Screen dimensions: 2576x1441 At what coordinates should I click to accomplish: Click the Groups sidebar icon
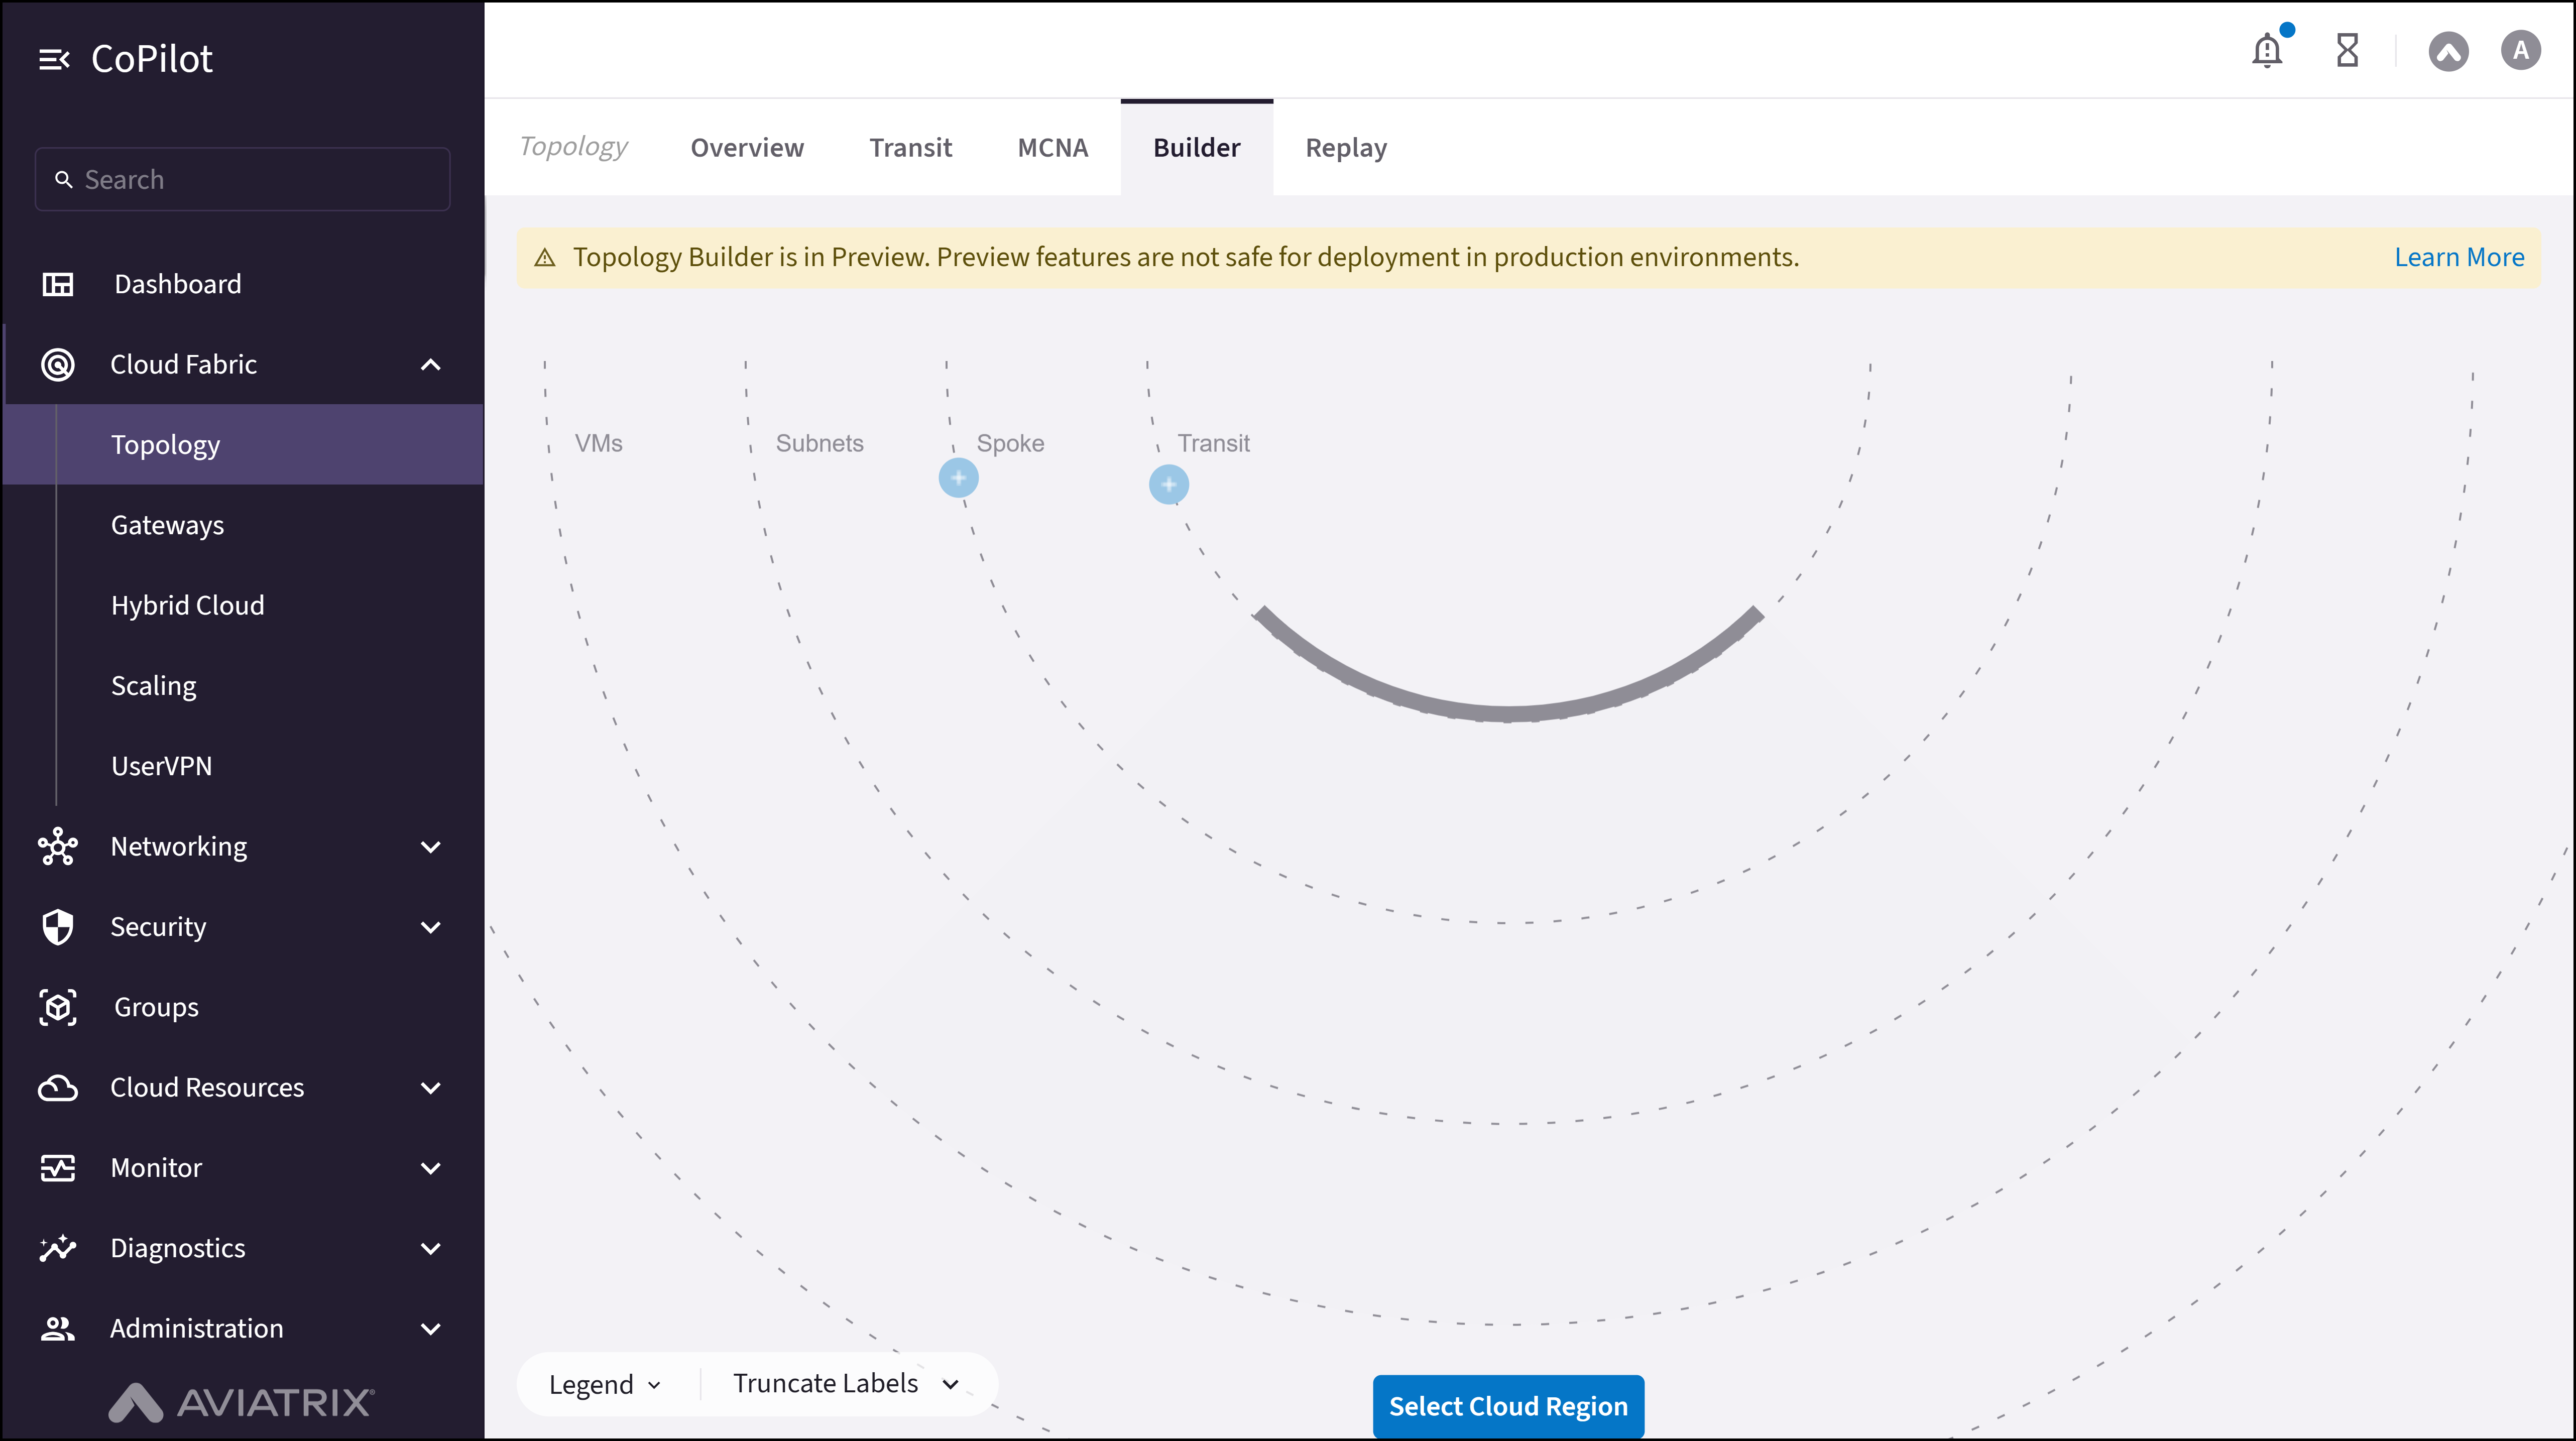[58, 1007]
